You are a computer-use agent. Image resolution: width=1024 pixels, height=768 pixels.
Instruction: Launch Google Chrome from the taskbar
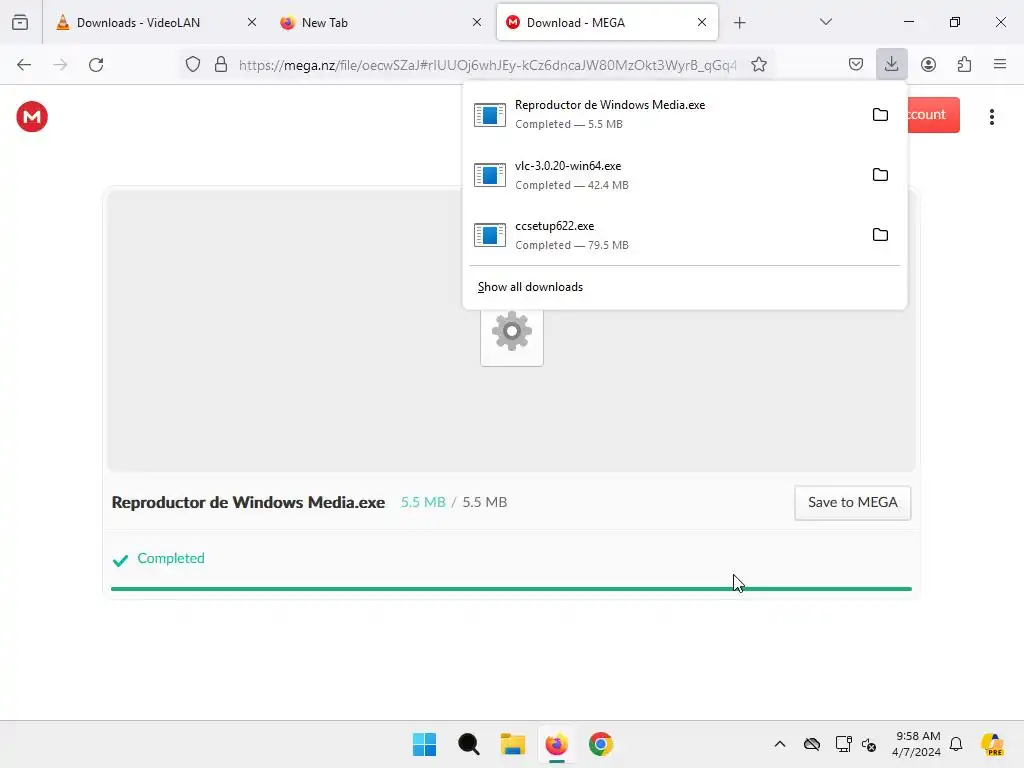tap(601, 744)
